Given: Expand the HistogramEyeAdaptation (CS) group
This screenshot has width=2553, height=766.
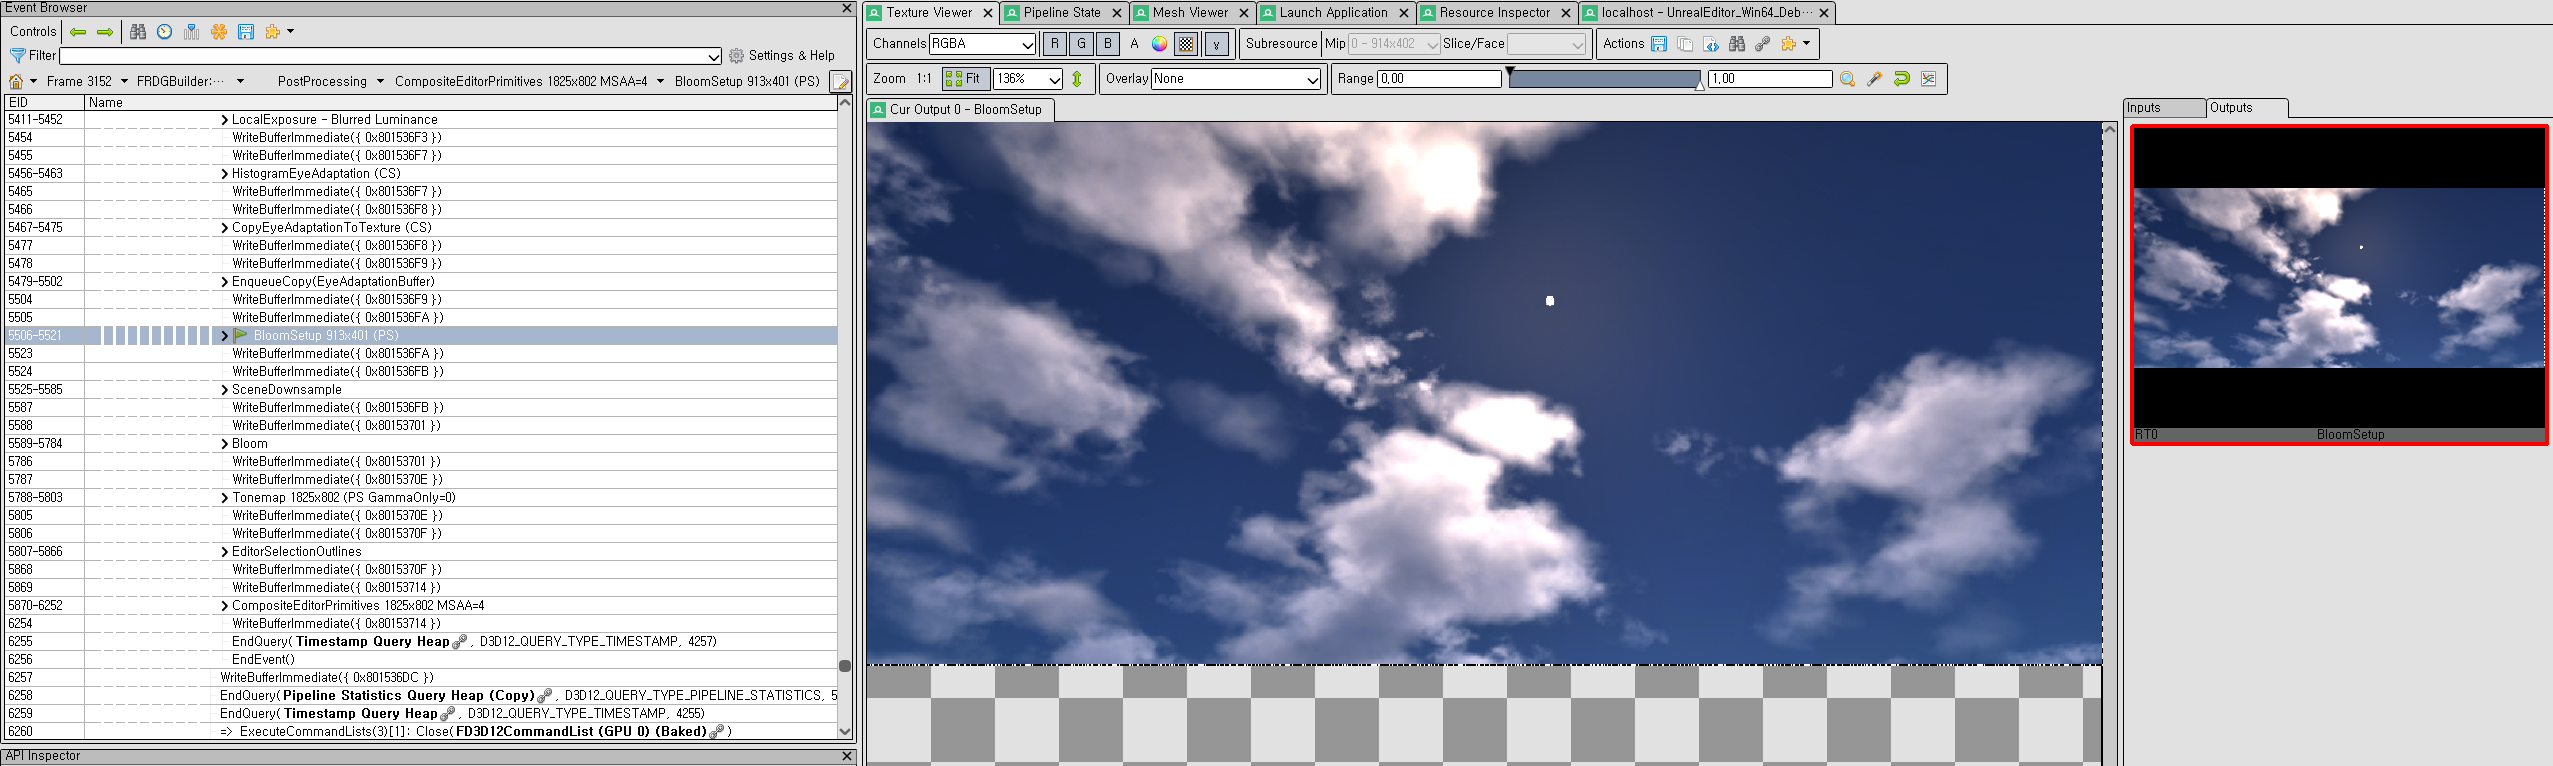Looking at the screenshot, I should 224,174.
